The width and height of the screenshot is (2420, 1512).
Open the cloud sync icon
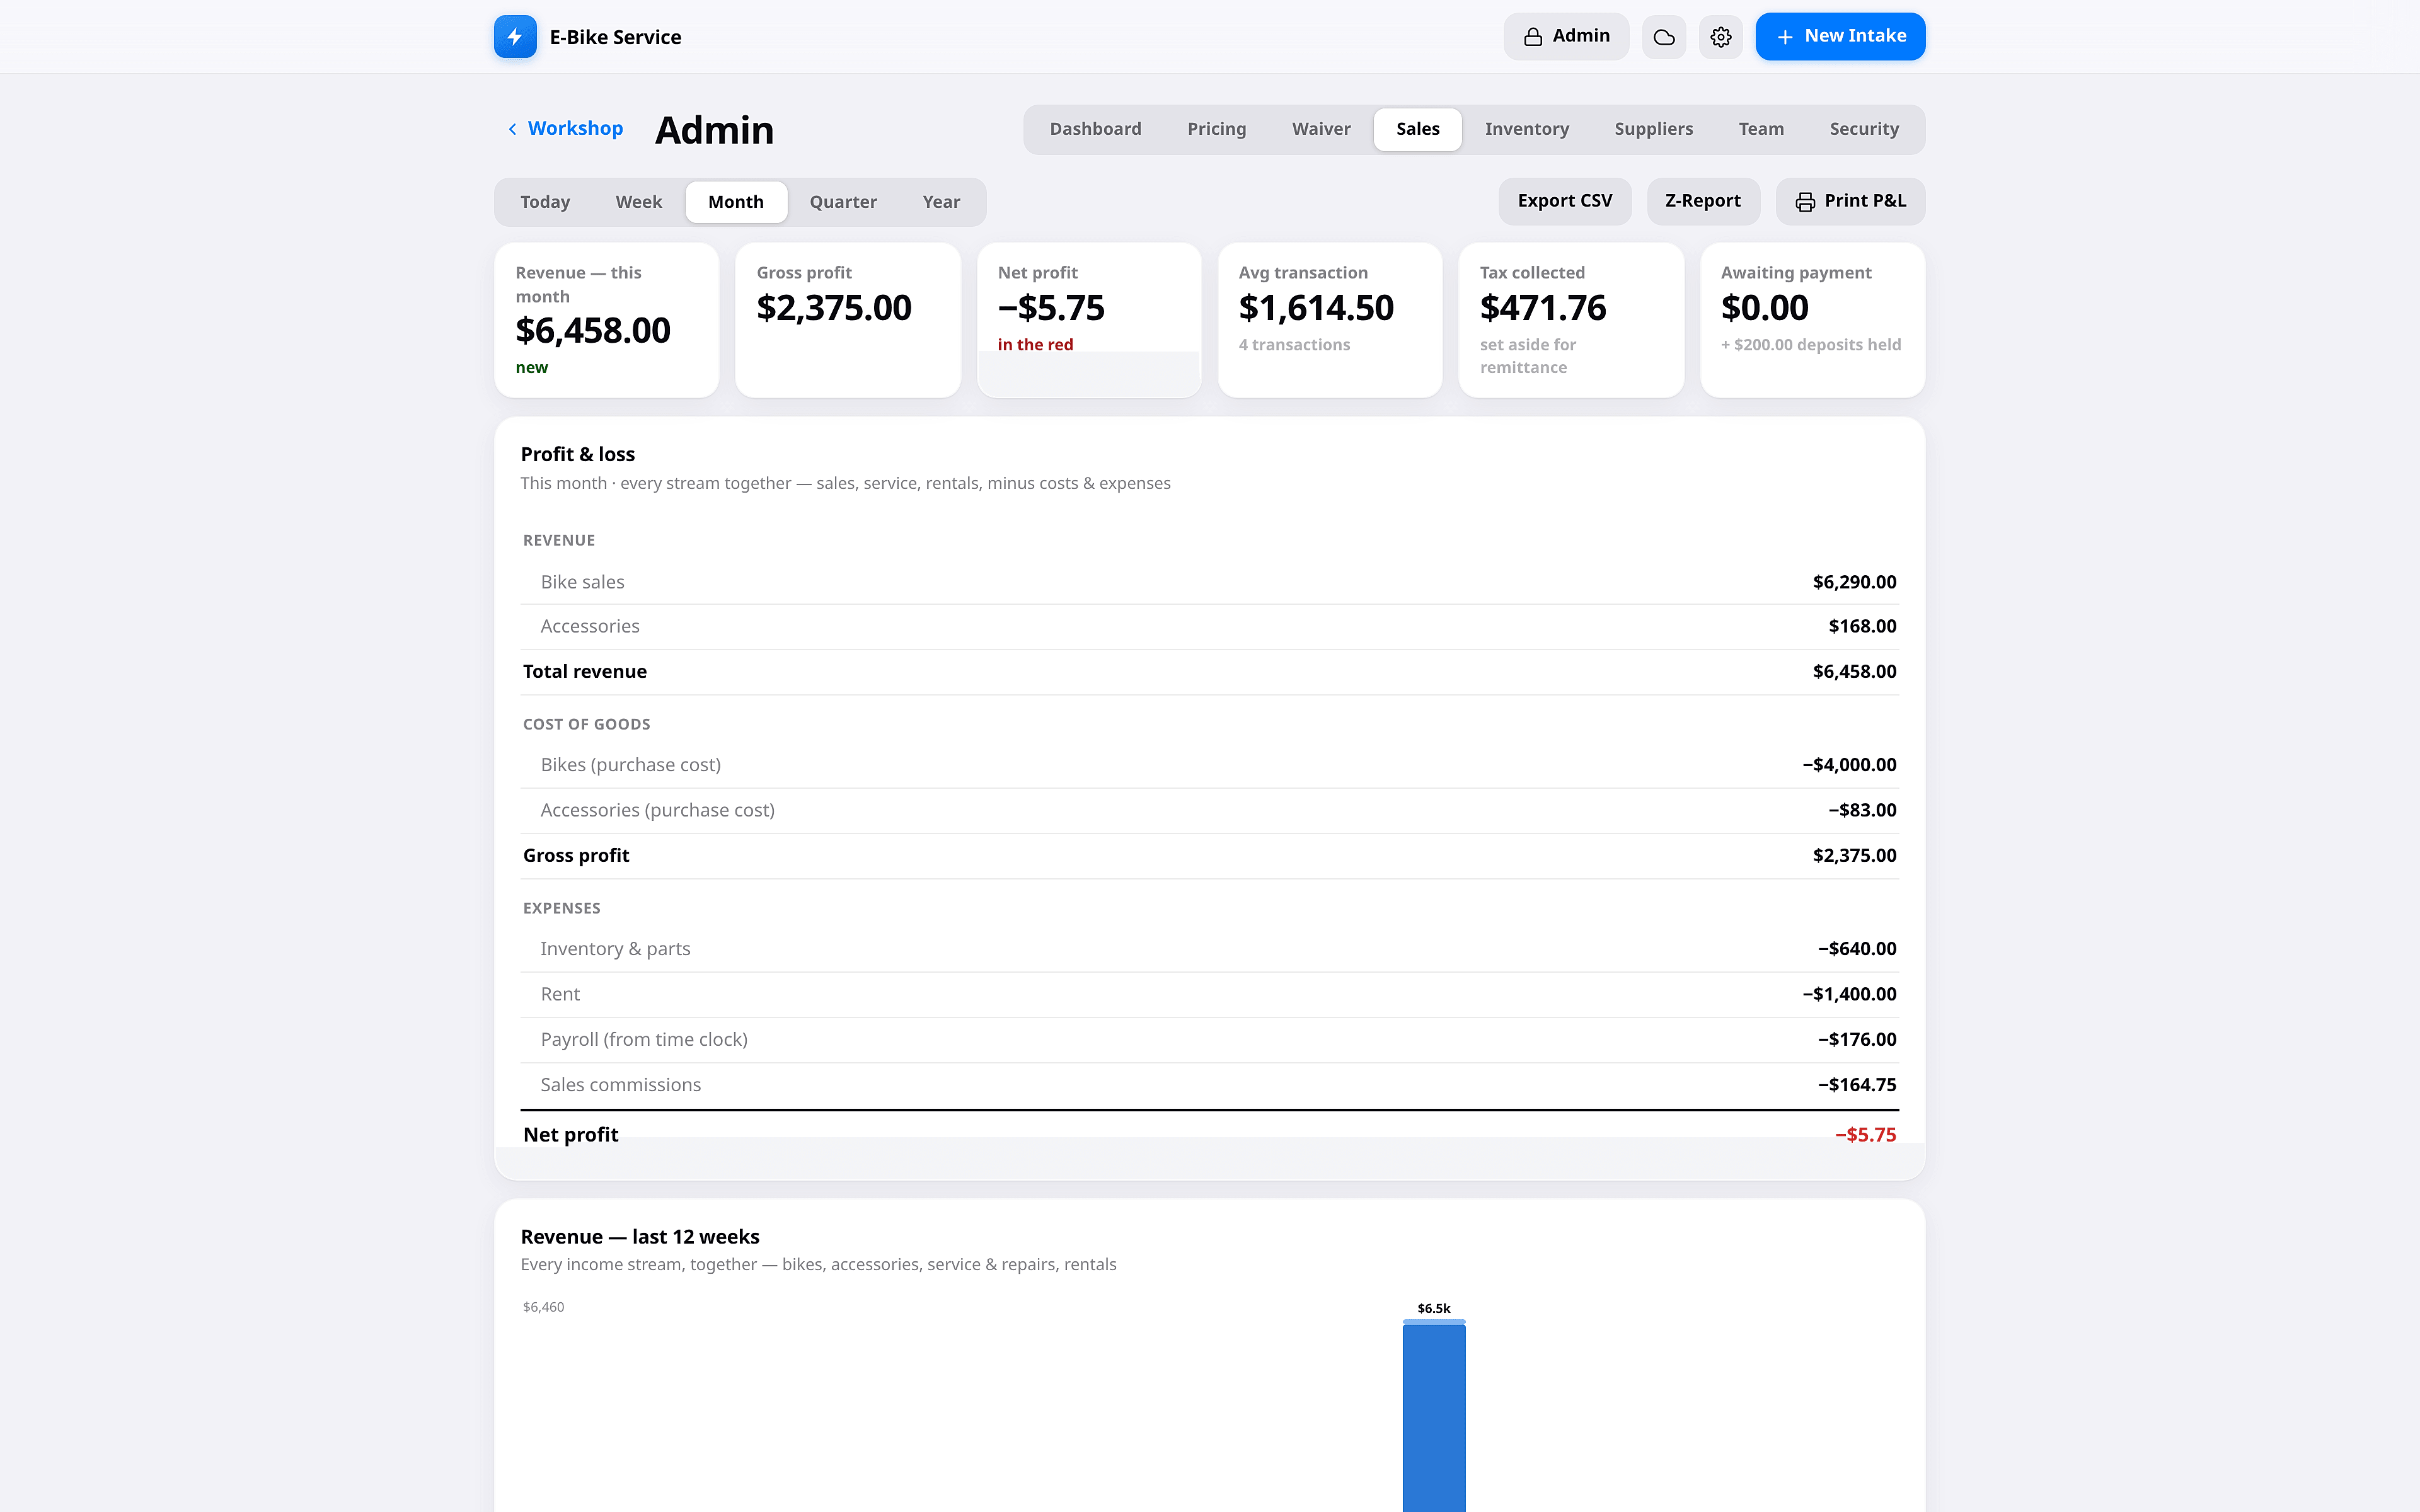point(1664,37)
